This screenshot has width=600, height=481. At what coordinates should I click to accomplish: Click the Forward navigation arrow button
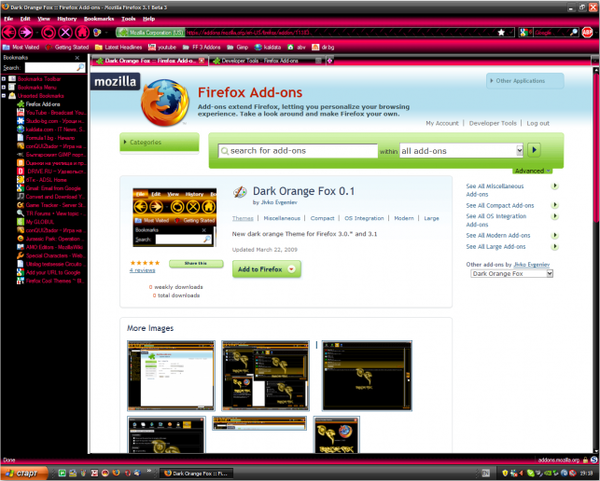tap(26, 33)
